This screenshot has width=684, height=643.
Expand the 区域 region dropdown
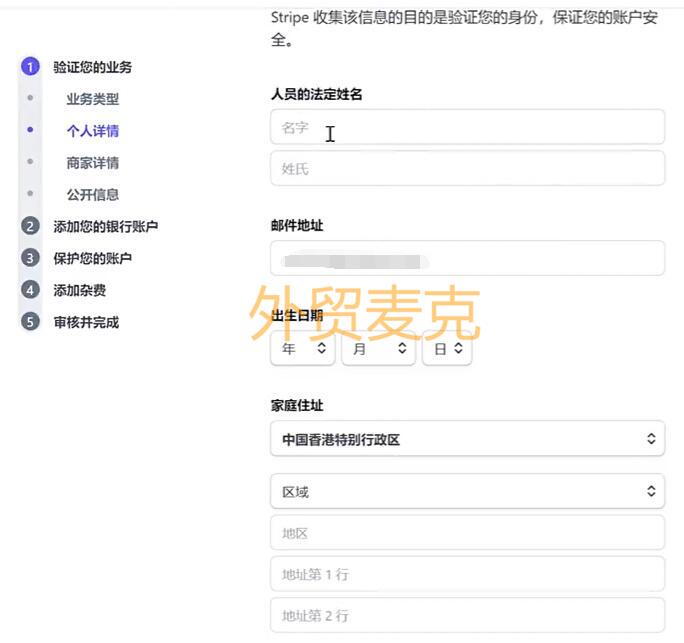[x=467, y=491]
